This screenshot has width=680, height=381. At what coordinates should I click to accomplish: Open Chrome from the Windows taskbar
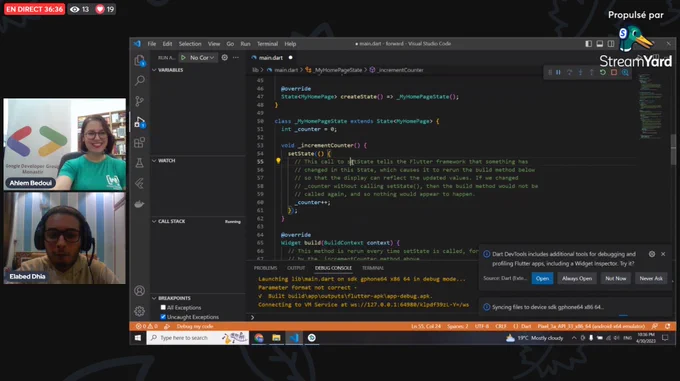coord(259,338)
